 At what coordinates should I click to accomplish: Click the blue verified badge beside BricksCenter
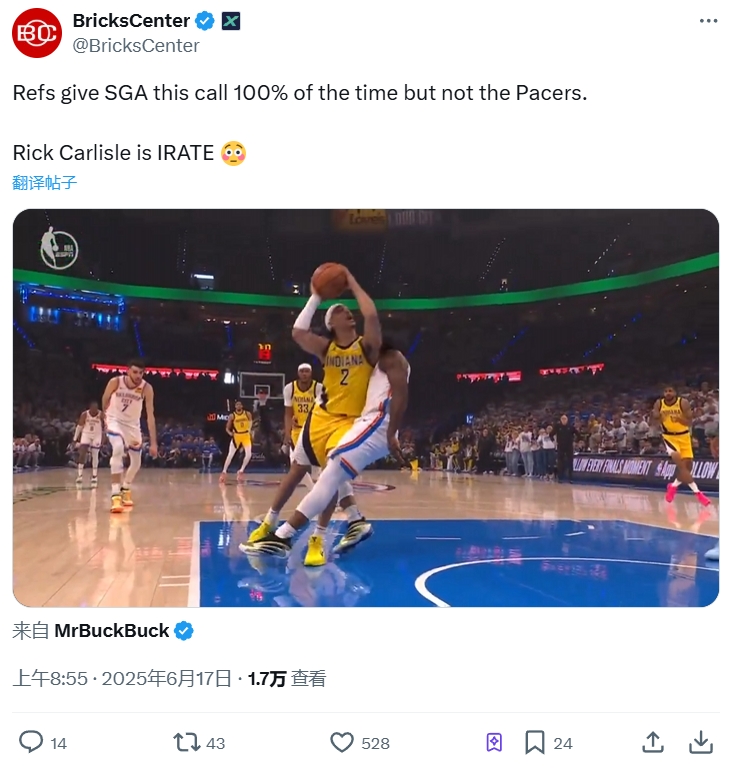coord(204,21)
